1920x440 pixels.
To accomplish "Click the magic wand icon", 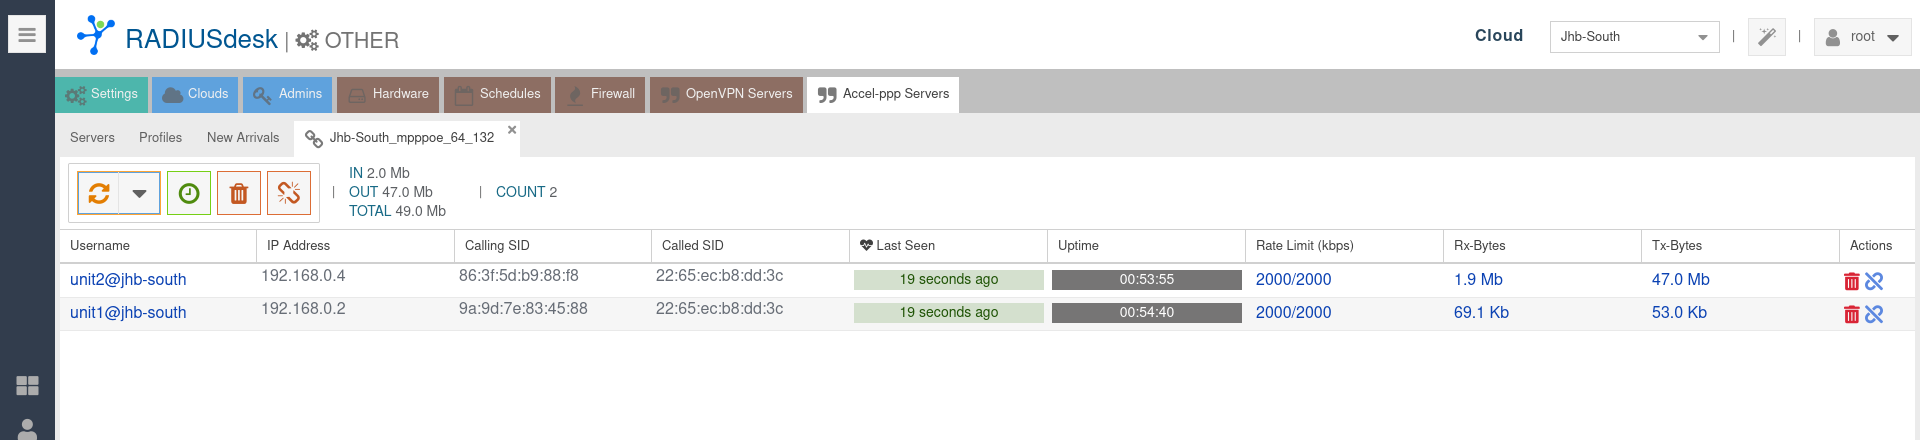I will (1767, 37).
